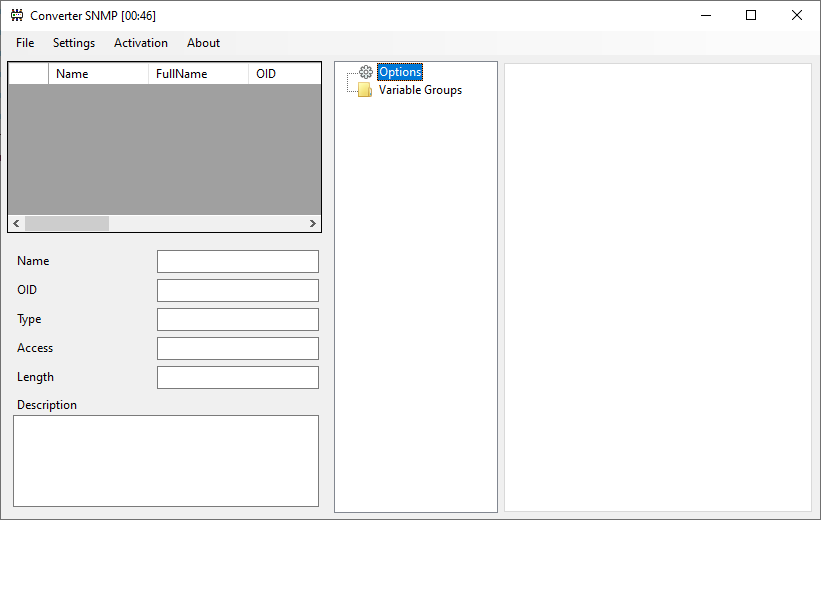Select the Variable Groups tree item
Viewport: 821px width, 600px height.
420,90
